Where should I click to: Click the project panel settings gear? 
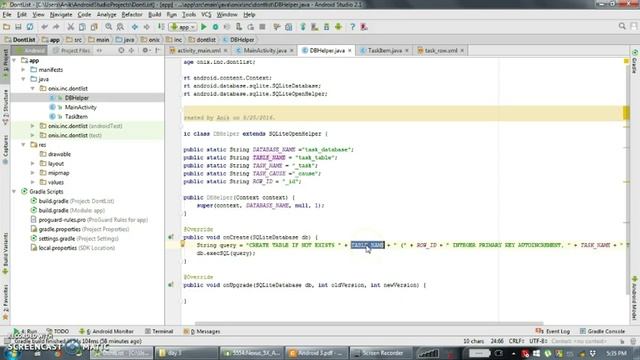[145, 51]
